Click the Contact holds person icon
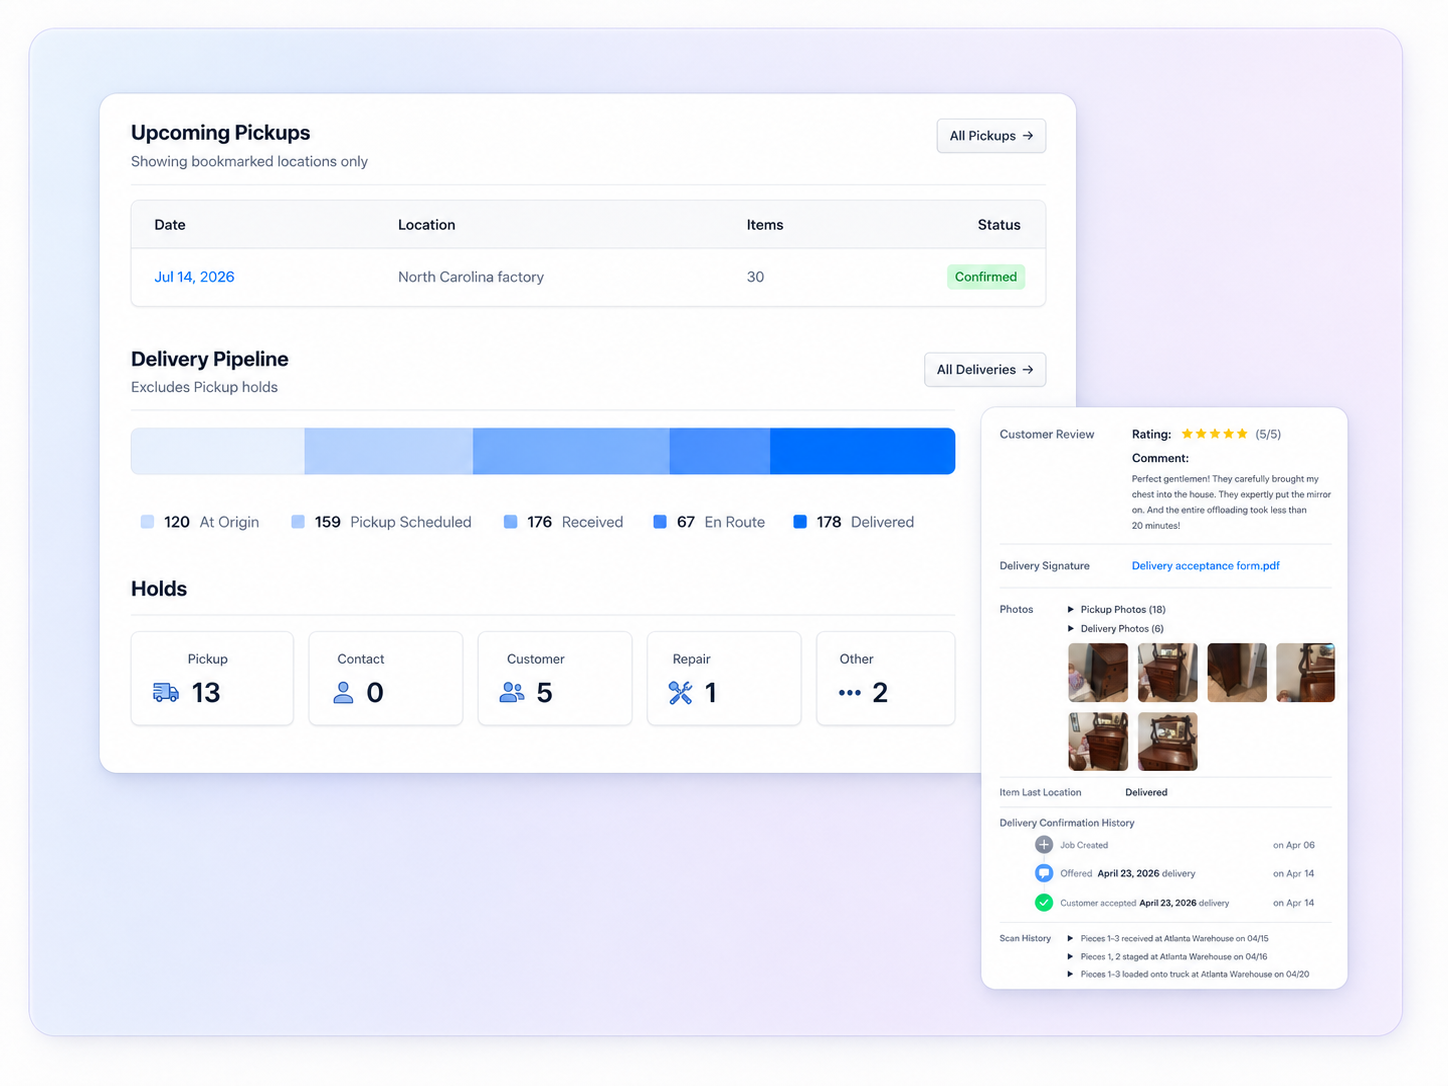The width and height of the screenshot is (1448, 1086). [343, 692]
